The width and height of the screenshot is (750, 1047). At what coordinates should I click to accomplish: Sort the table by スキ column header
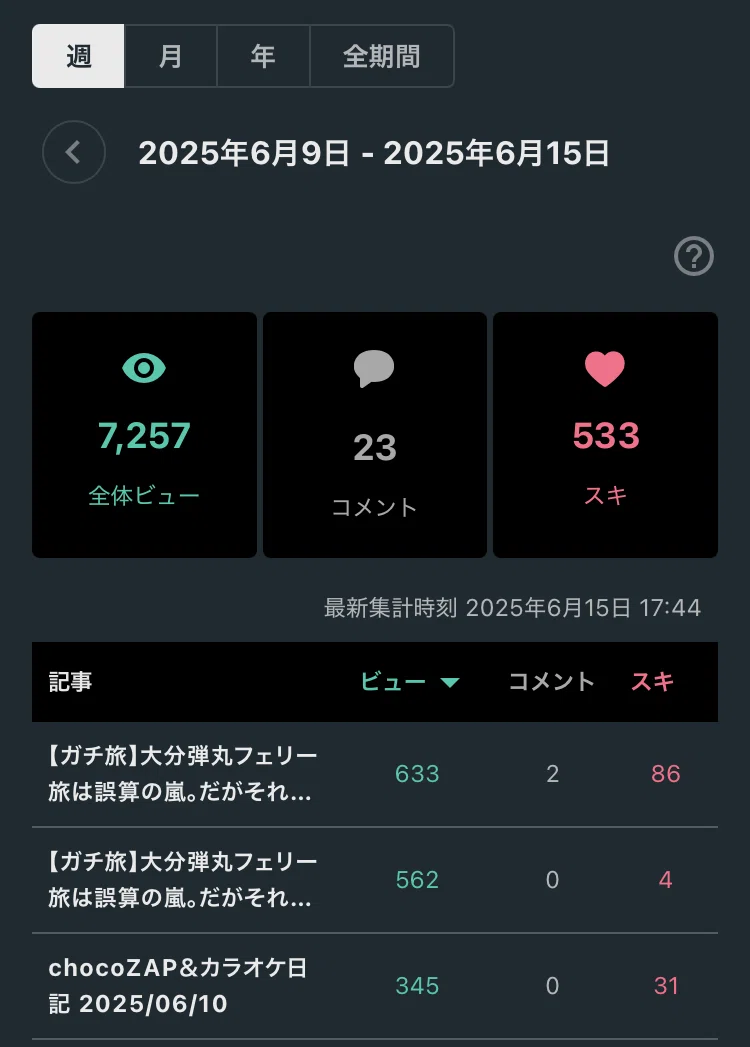(652, 681)
